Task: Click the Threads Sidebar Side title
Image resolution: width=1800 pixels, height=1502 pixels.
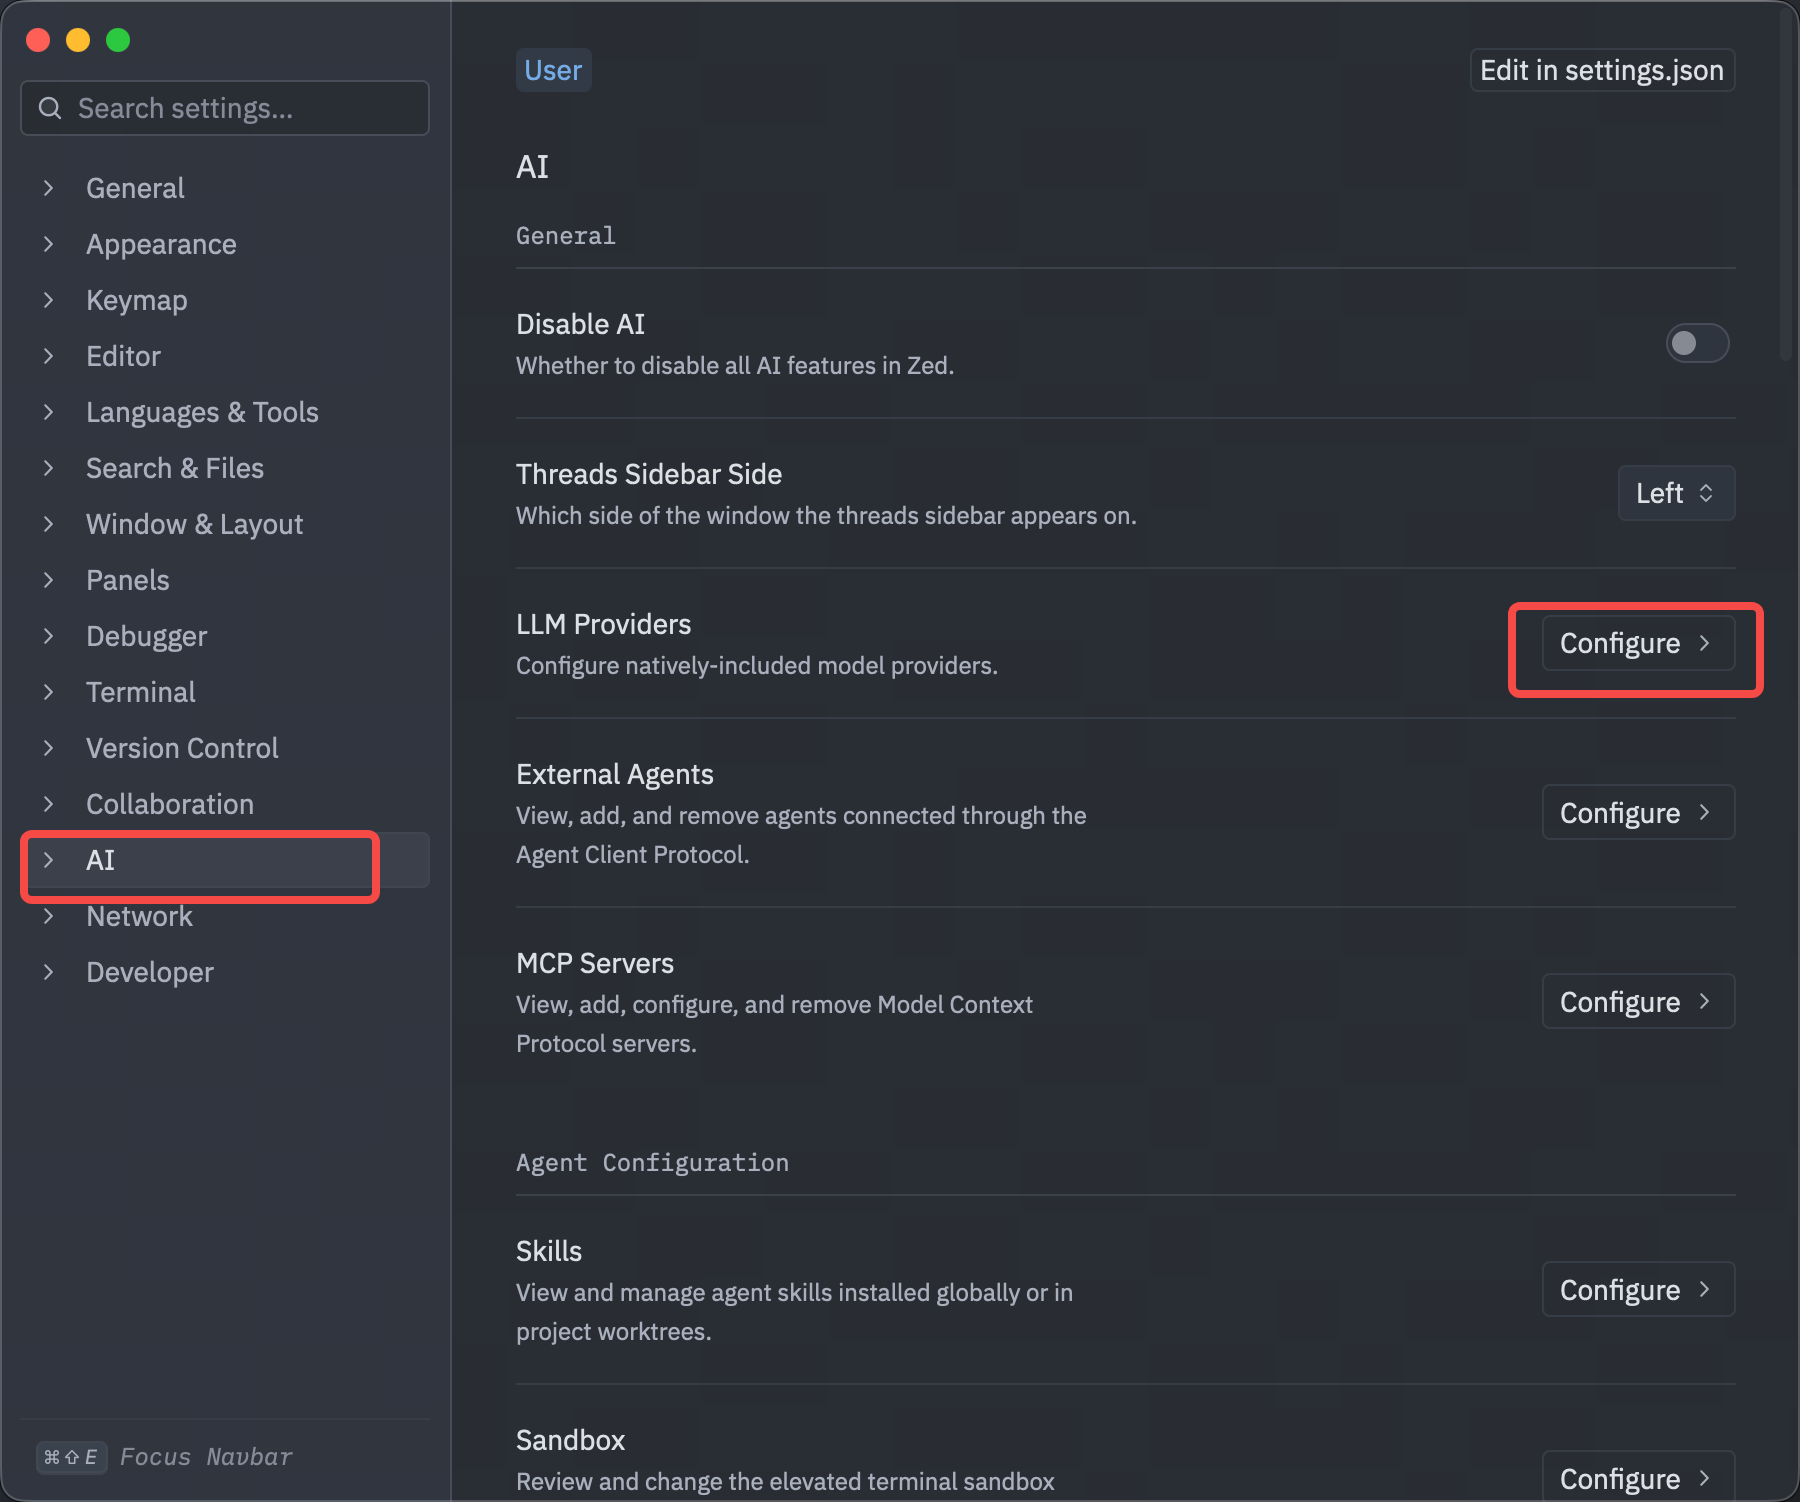Action: click(x=649, y=474)
